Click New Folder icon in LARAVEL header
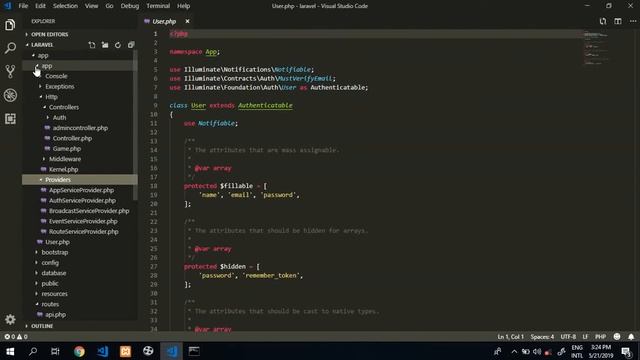 coord(105,45)
